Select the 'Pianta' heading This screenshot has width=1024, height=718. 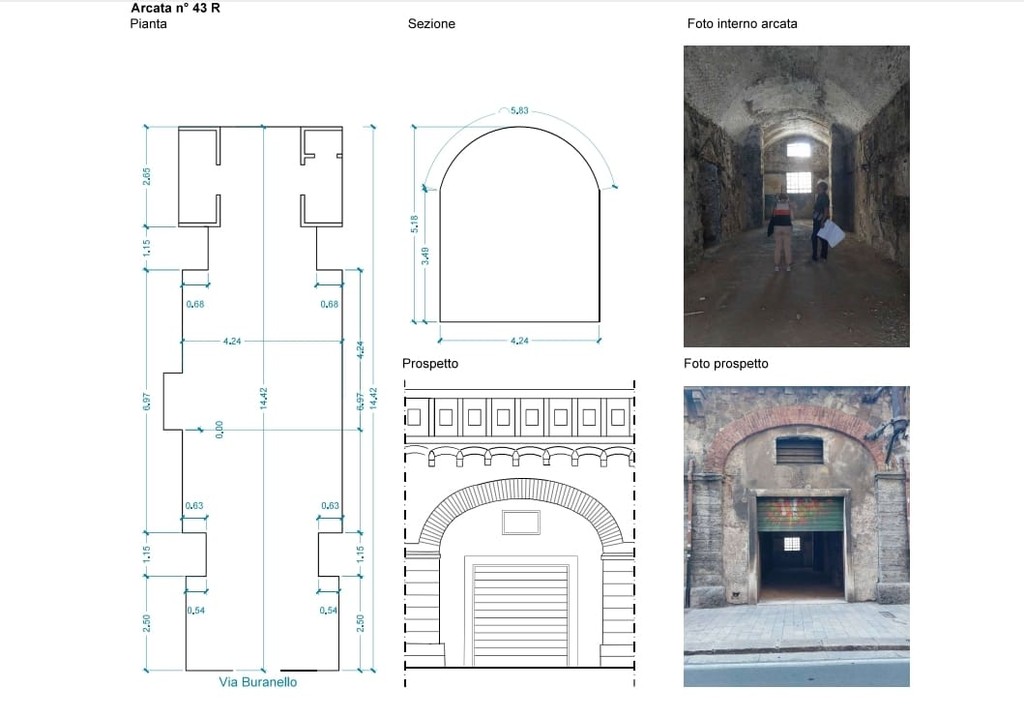click(148, 24)
